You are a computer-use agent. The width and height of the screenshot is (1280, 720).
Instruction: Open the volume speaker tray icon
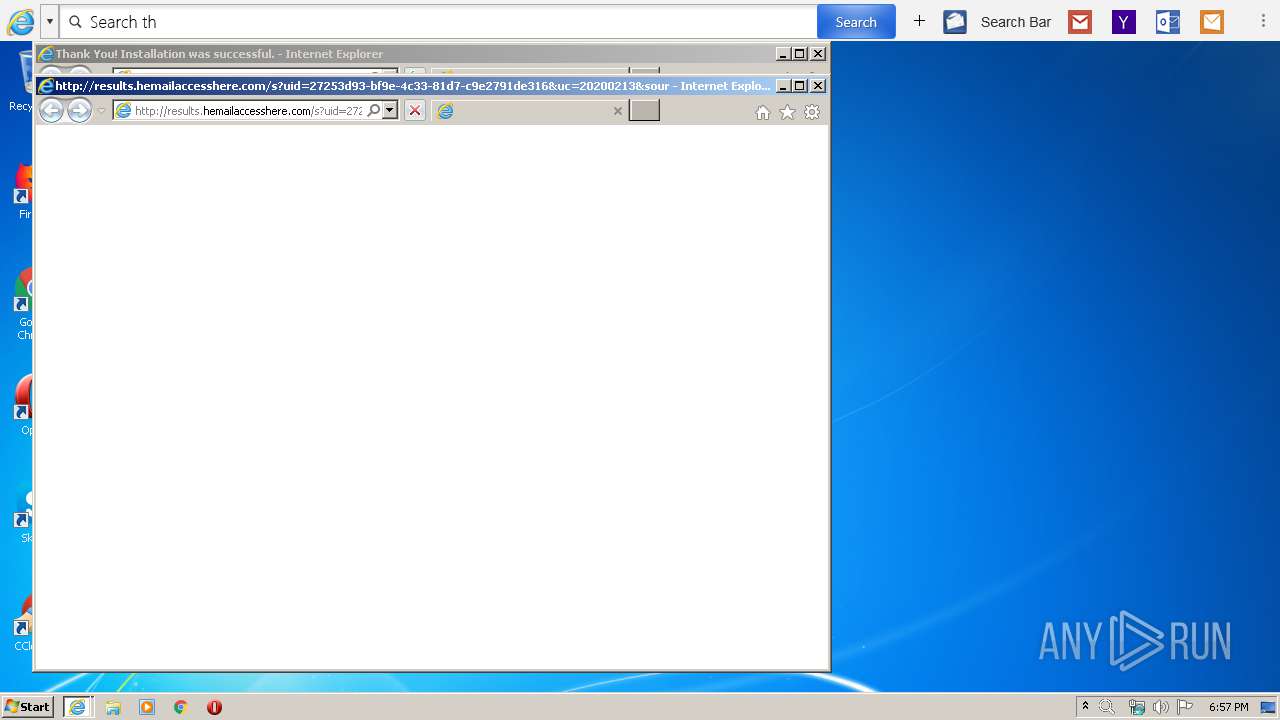[x=1160, y=707]
